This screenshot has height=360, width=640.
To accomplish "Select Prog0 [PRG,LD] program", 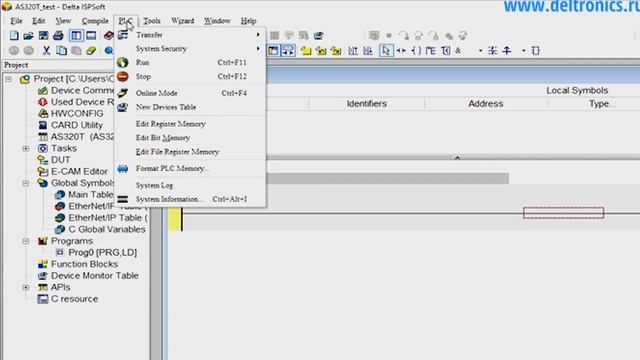I will point(102,252).
